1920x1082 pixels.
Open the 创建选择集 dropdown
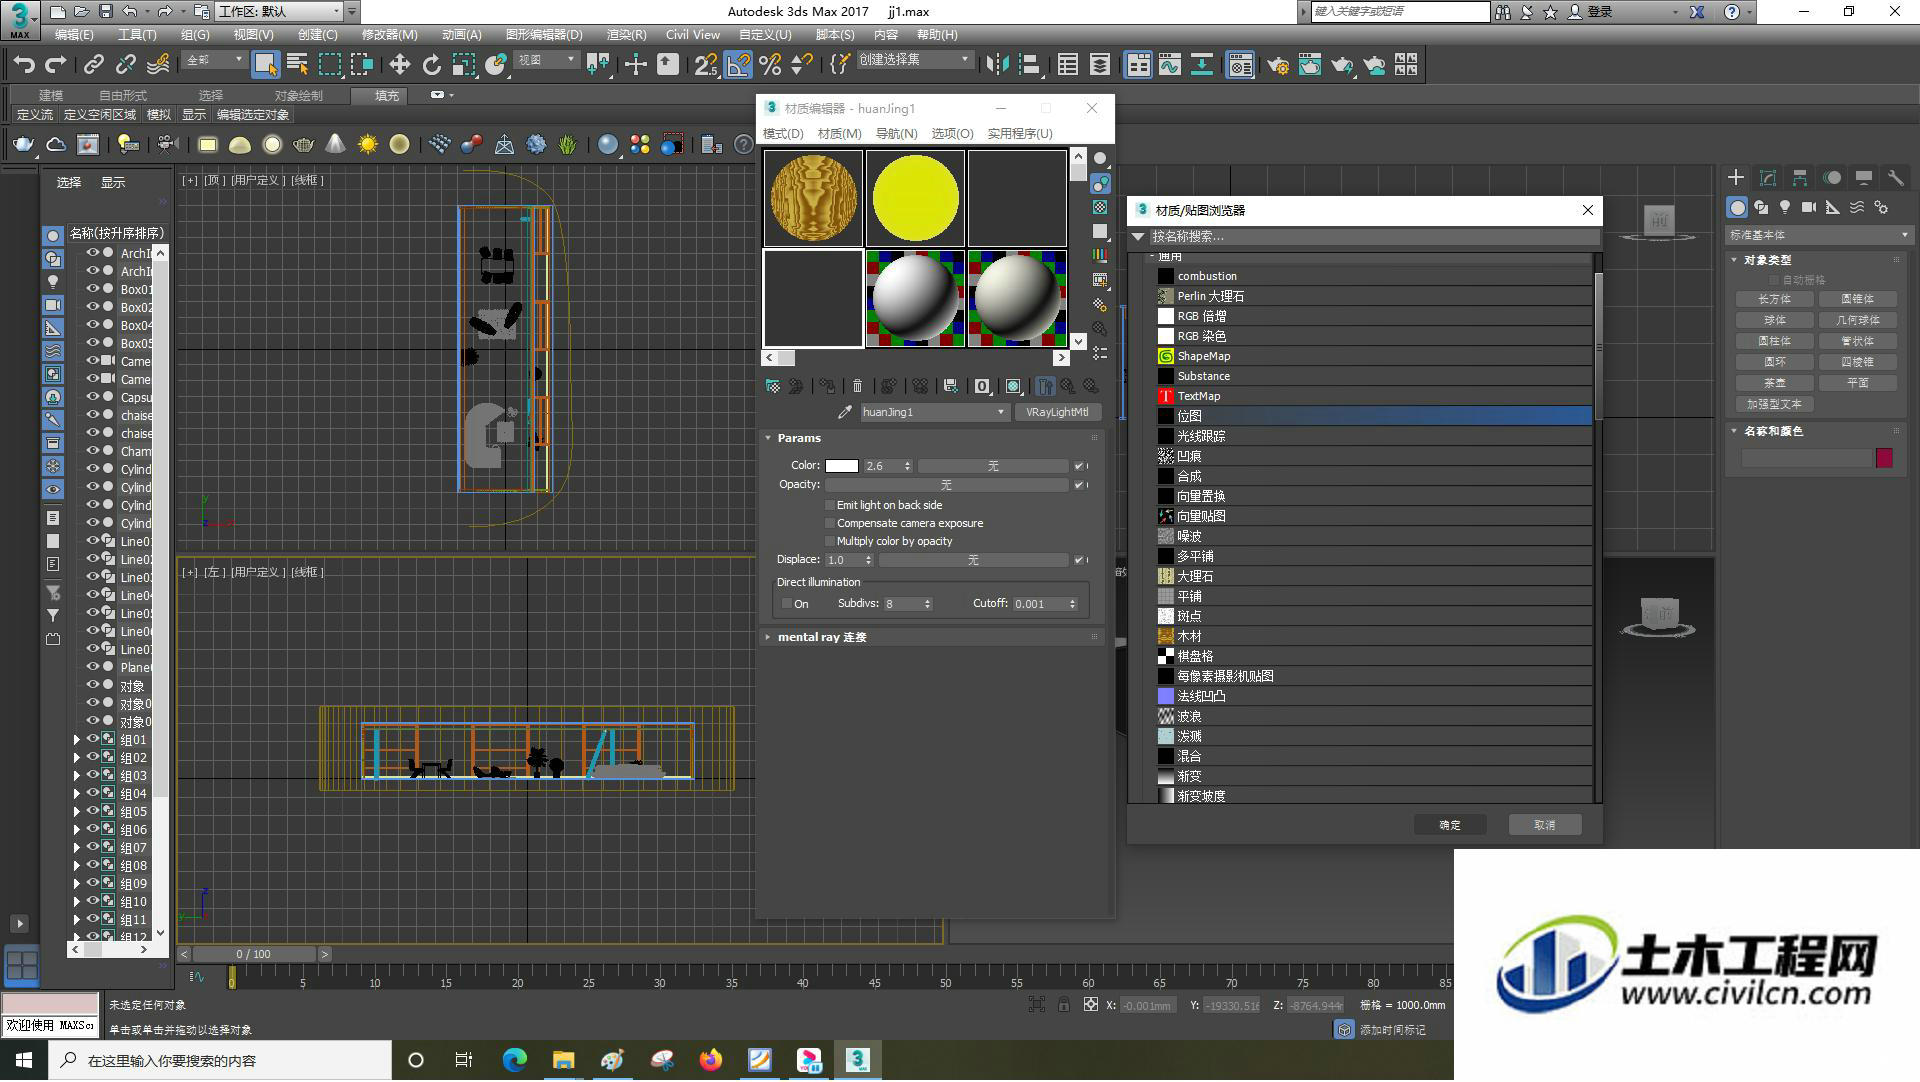tap(914, 60)
